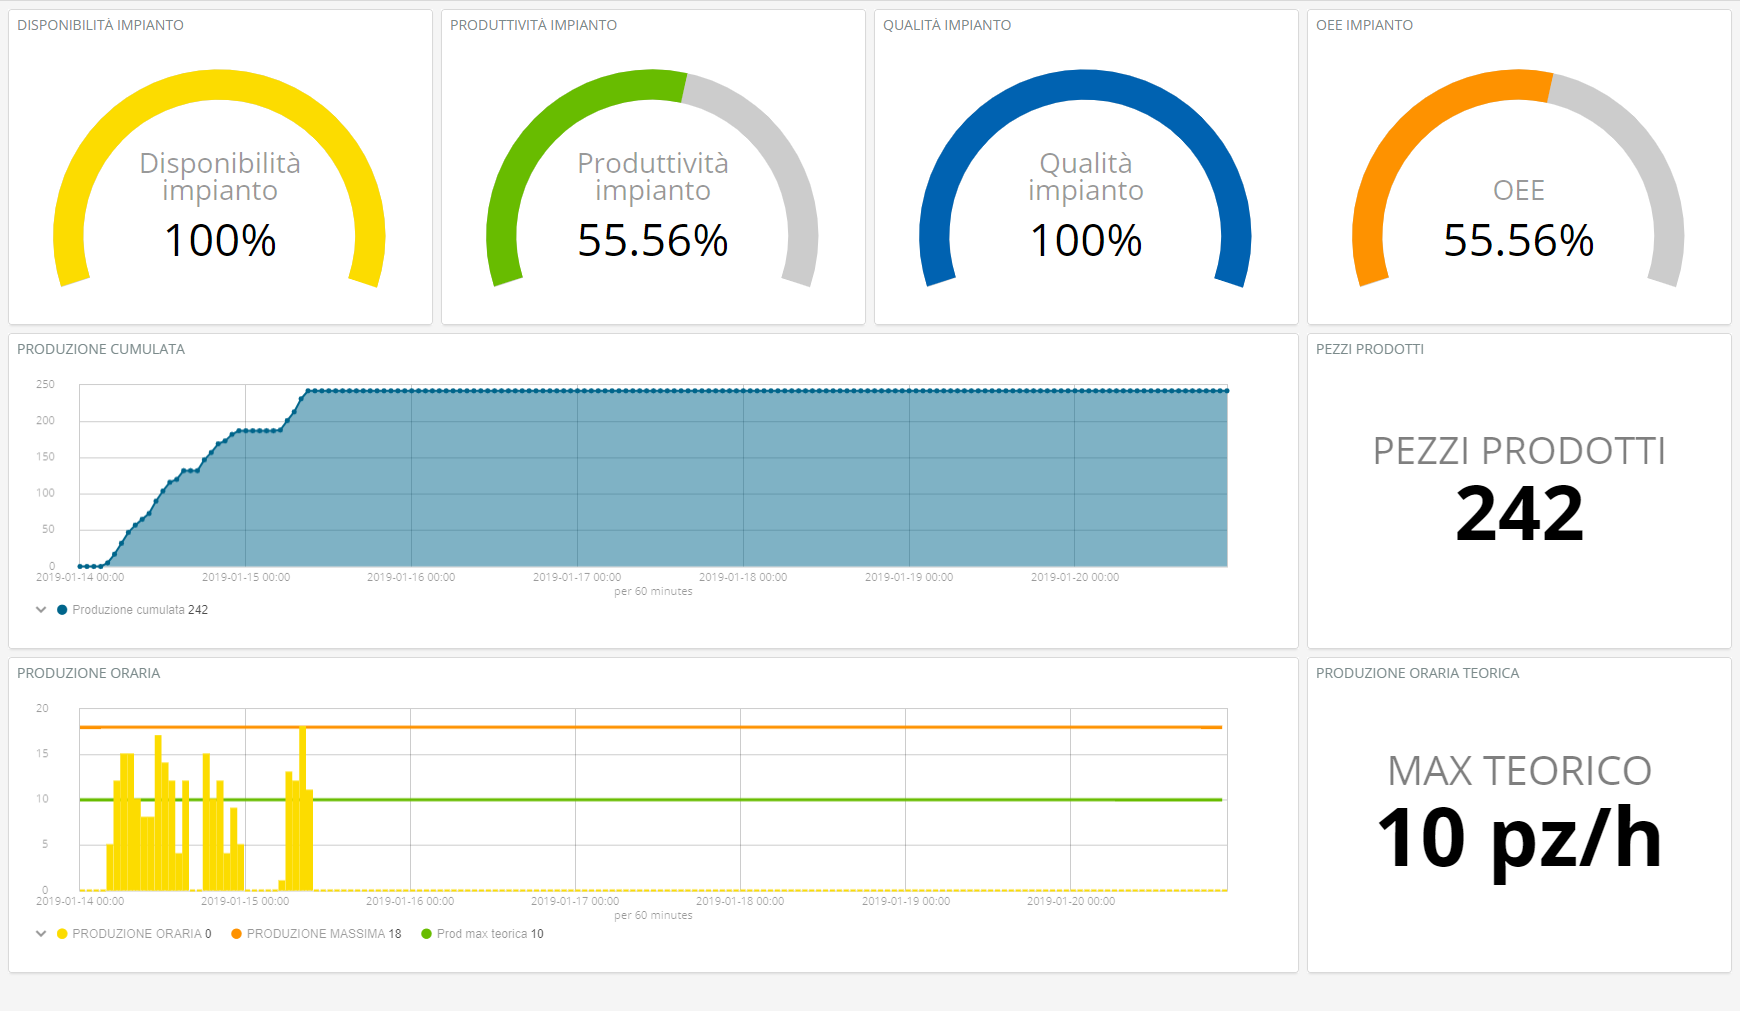Click the orange dot beside PRODUZIONE MASSIMA legend

[x=237, y=934]
